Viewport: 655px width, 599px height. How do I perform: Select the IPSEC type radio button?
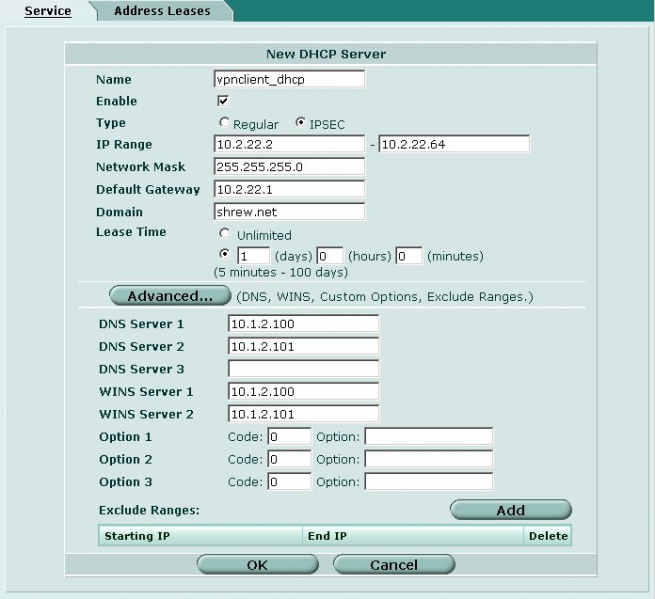[x=300, y=122]
